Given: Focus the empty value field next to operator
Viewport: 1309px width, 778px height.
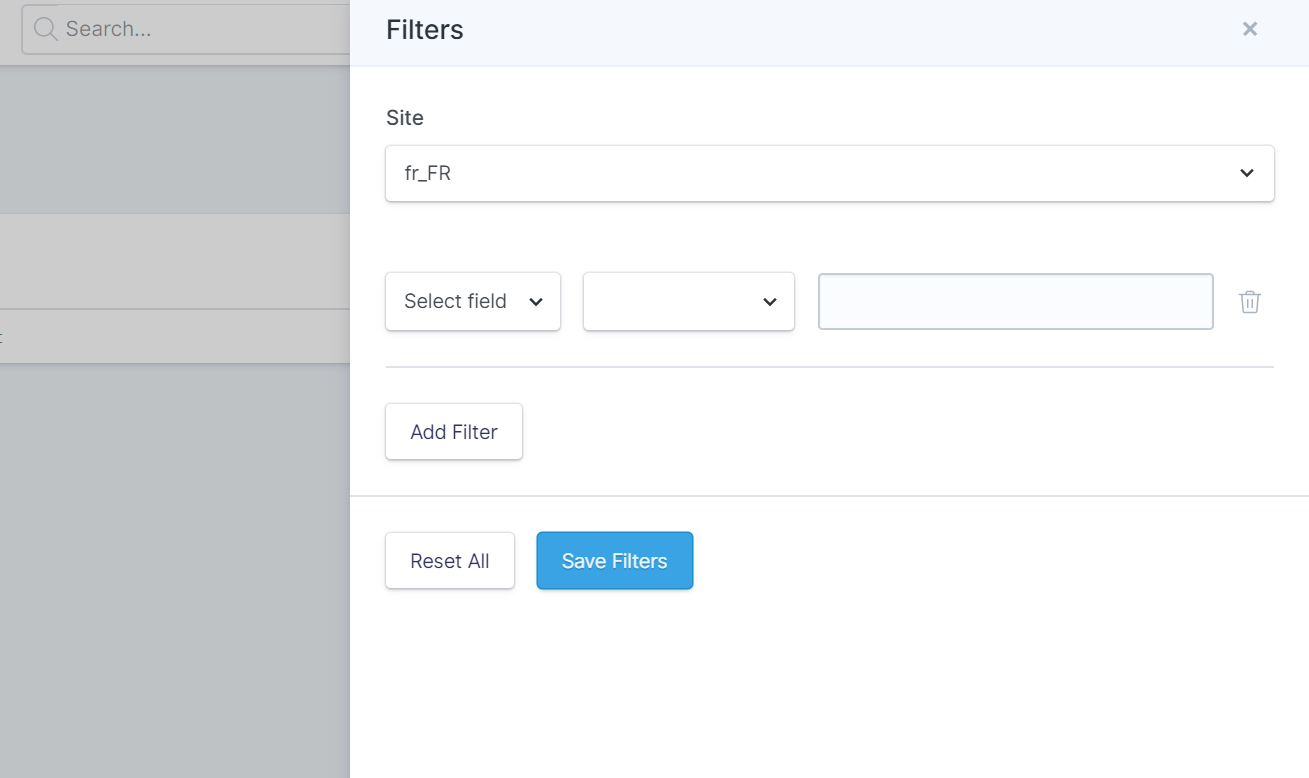Looking at the screenshot, I should 1015,301.
